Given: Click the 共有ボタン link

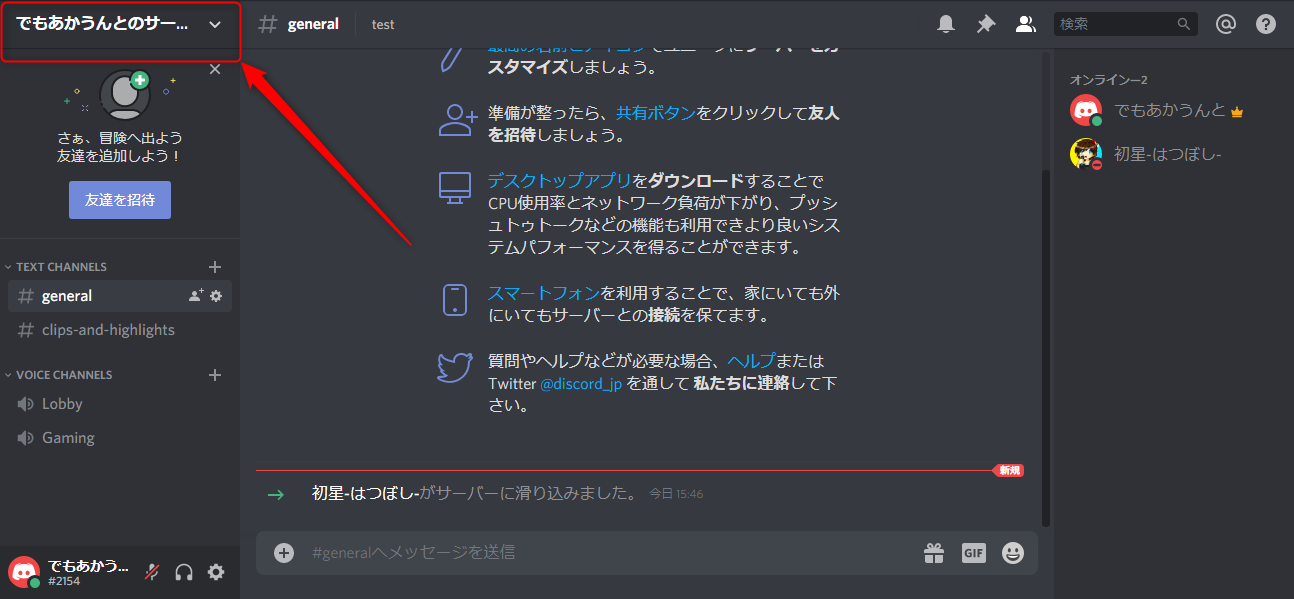Looking at the screenshot, I should [x=655, y=113].
